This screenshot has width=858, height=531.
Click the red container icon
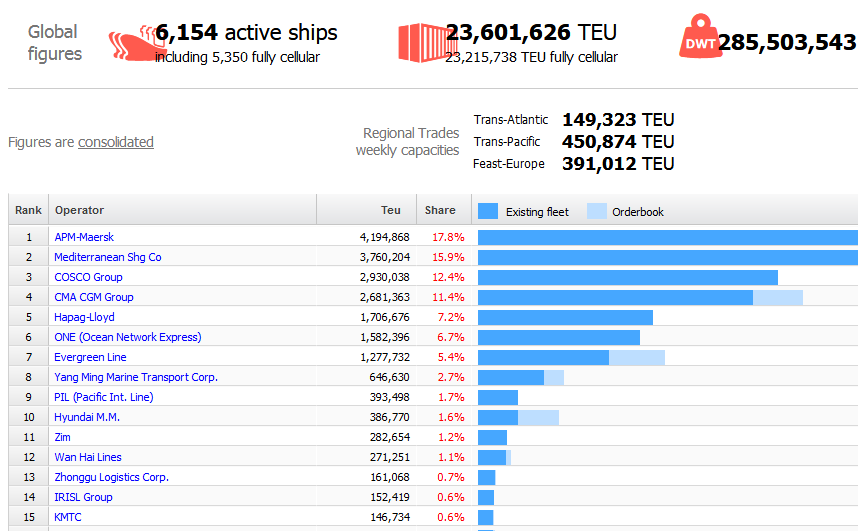click(428, 41)
